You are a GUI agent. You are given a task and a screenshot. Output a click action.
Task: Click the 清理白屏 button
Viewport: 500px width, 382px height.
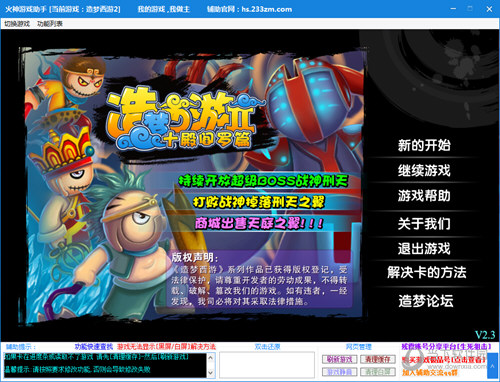tap(378, 372)
